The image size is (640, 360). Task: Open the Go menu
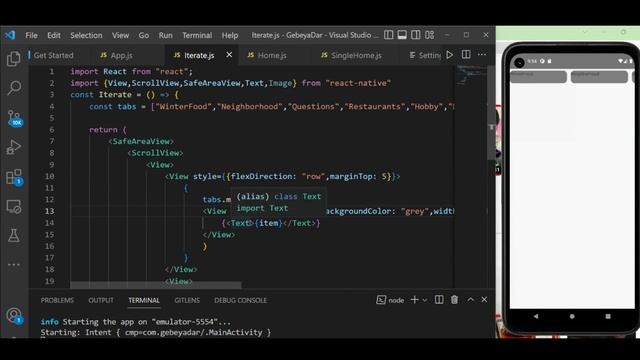(x=144, y=36)
